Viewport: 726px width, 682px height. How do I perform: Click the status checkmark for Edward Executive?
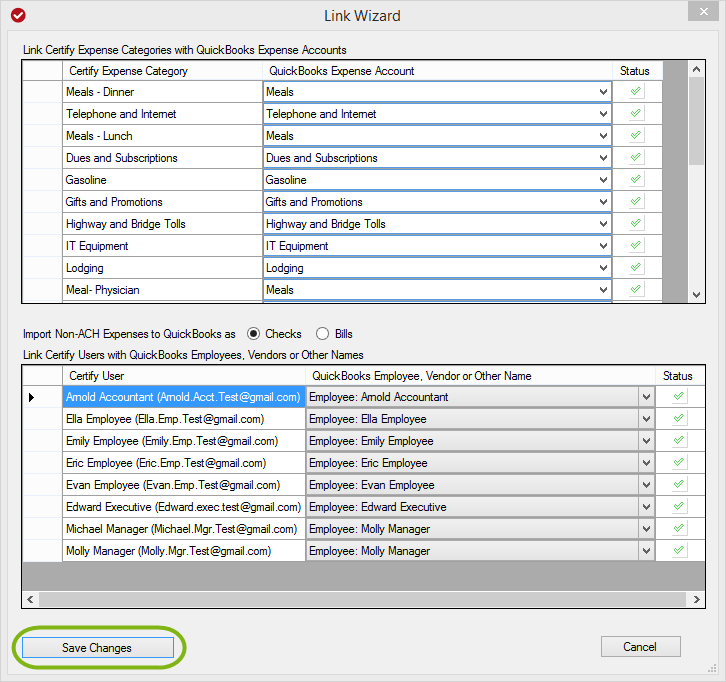click(x=679, y=507)
